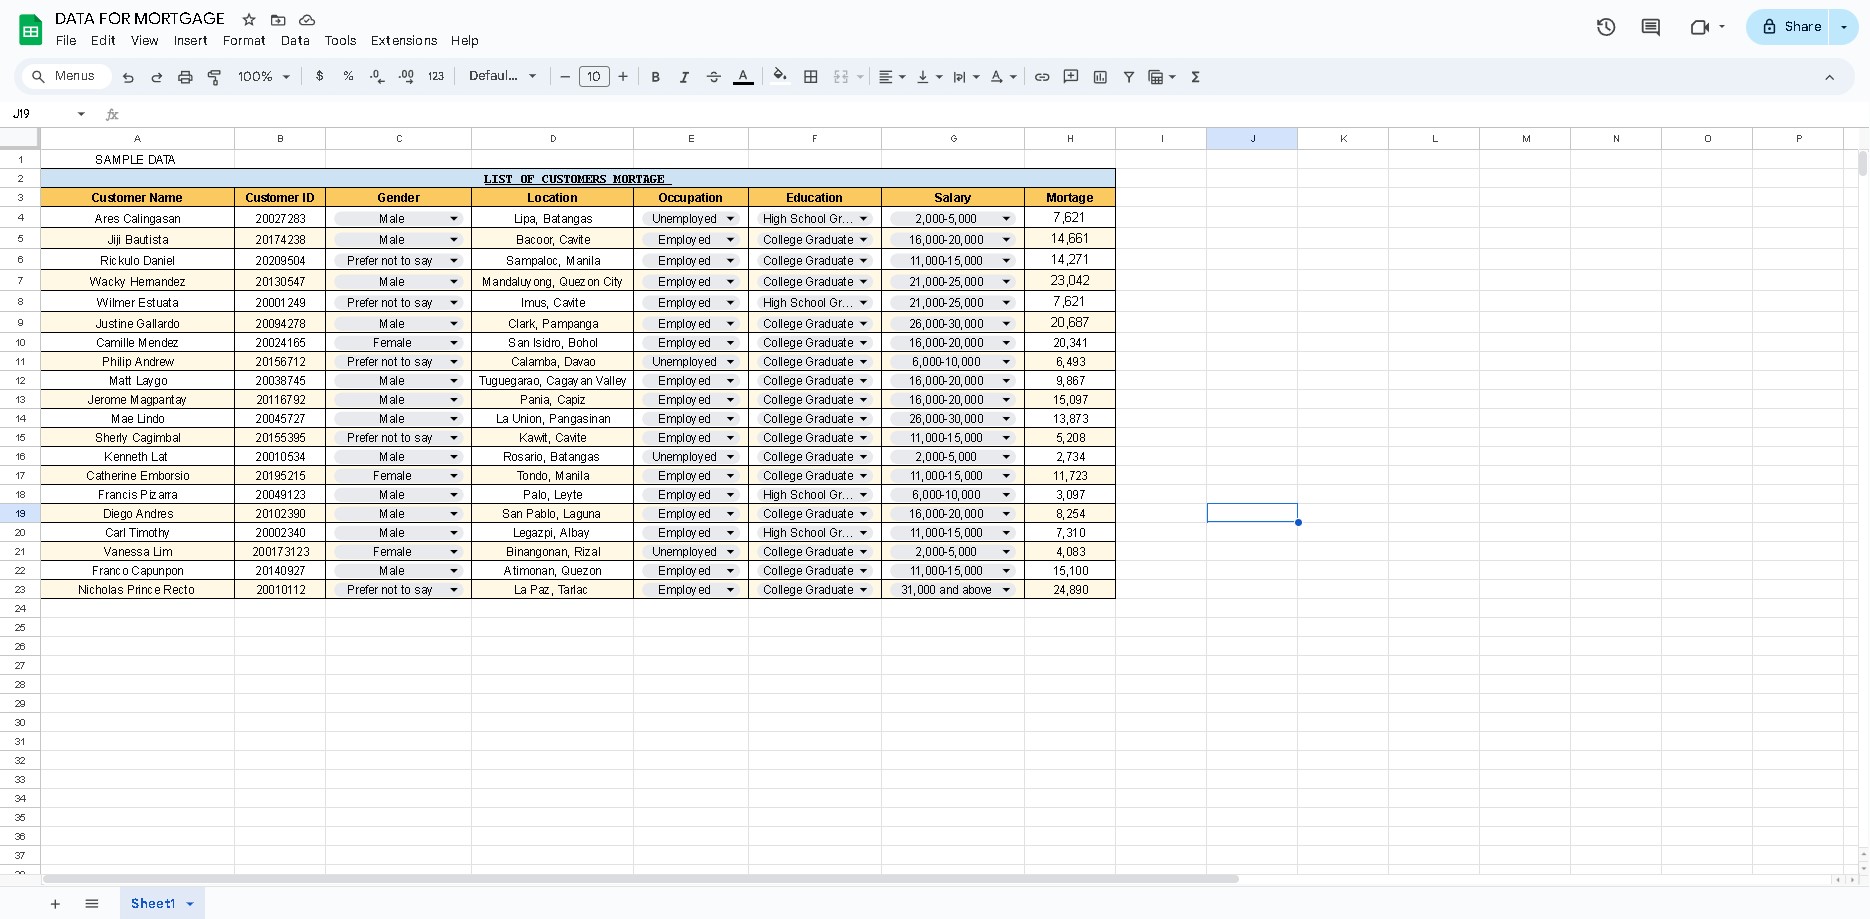Open the Insert menu
This screenshot has width=1870, height=919.
pos(190,41)
